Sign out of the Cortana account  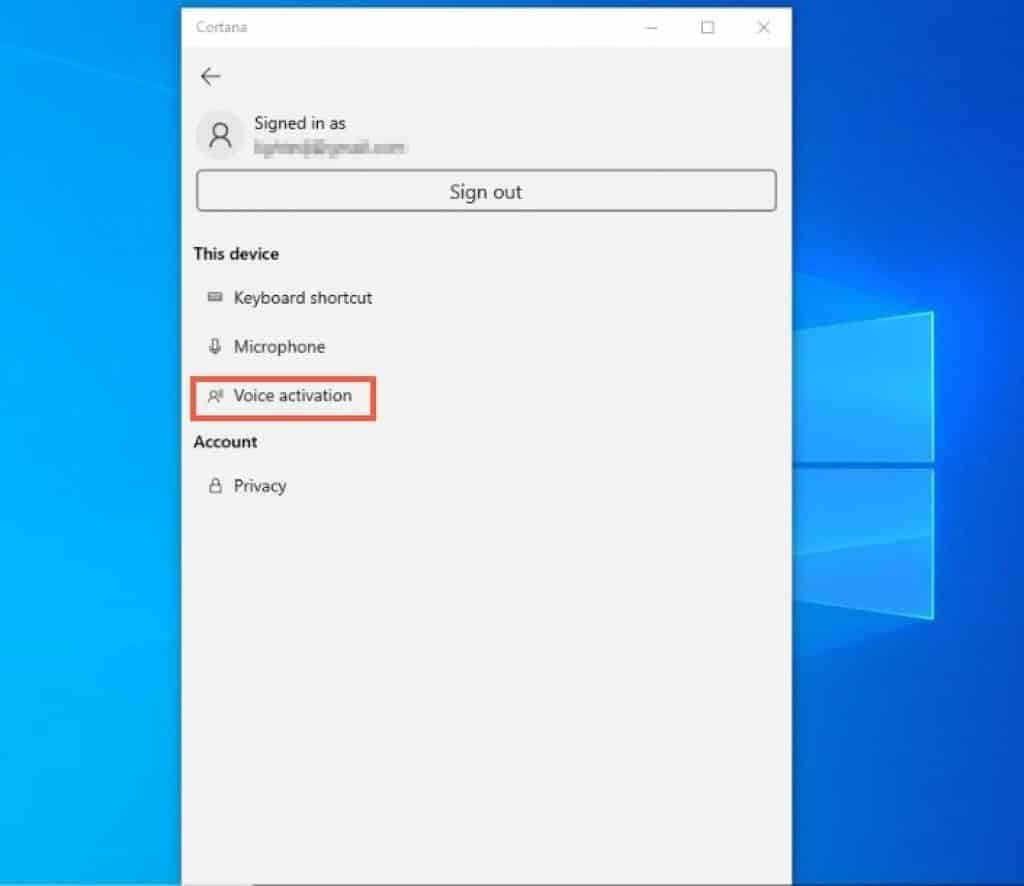click(x=486, y=191)
